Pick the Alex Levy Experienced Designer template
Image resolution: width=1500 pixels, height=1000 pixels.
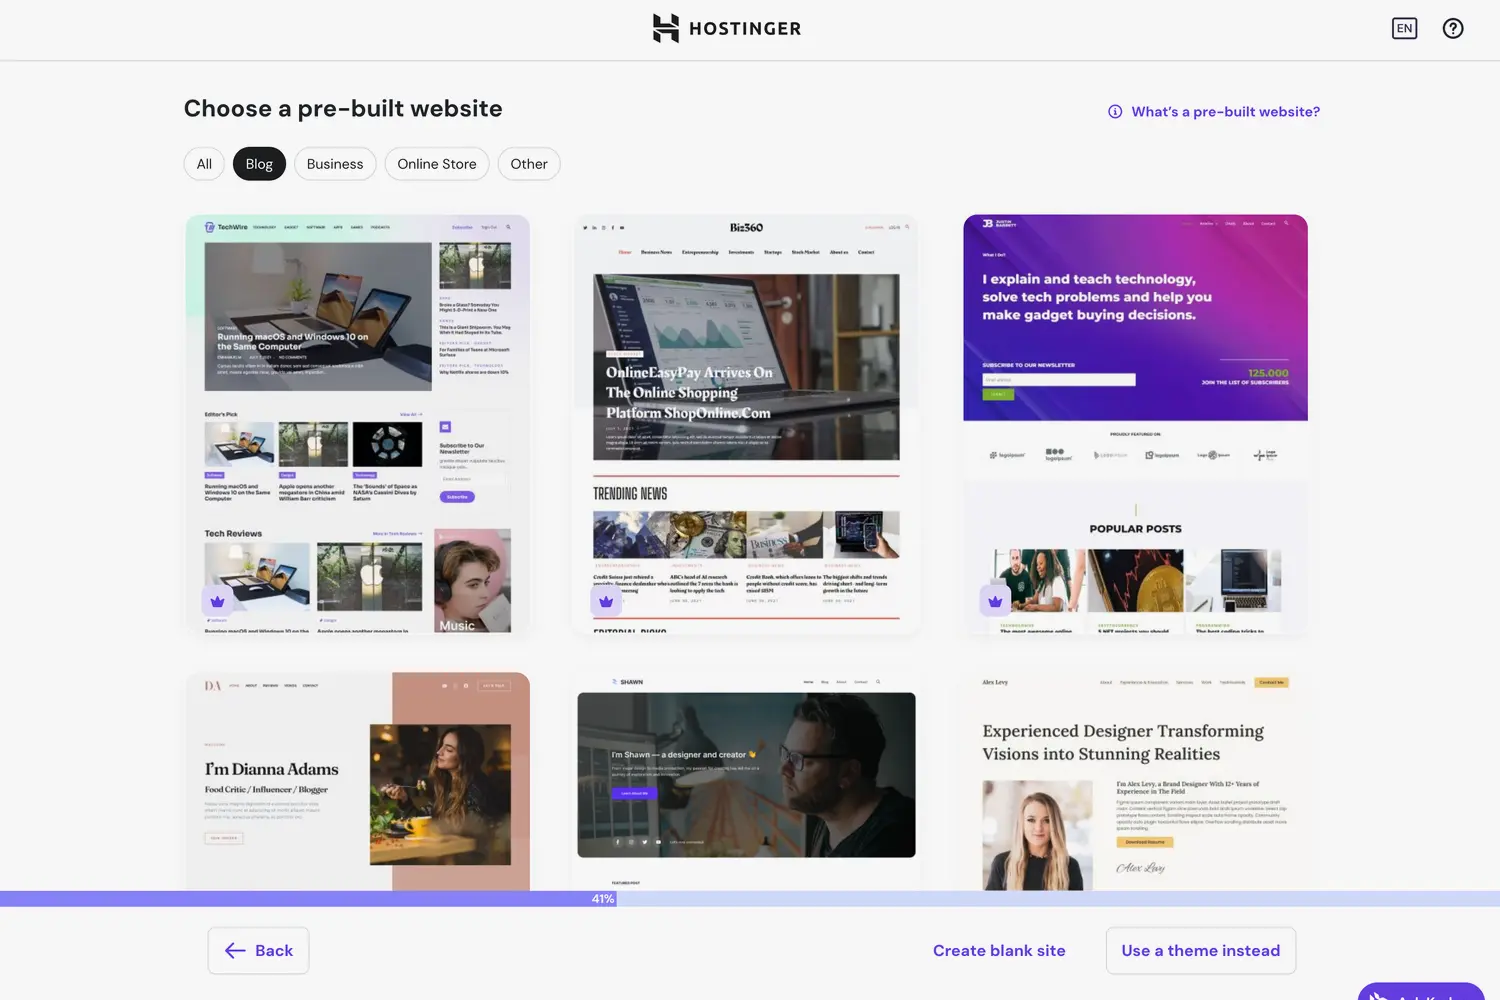1135,781
